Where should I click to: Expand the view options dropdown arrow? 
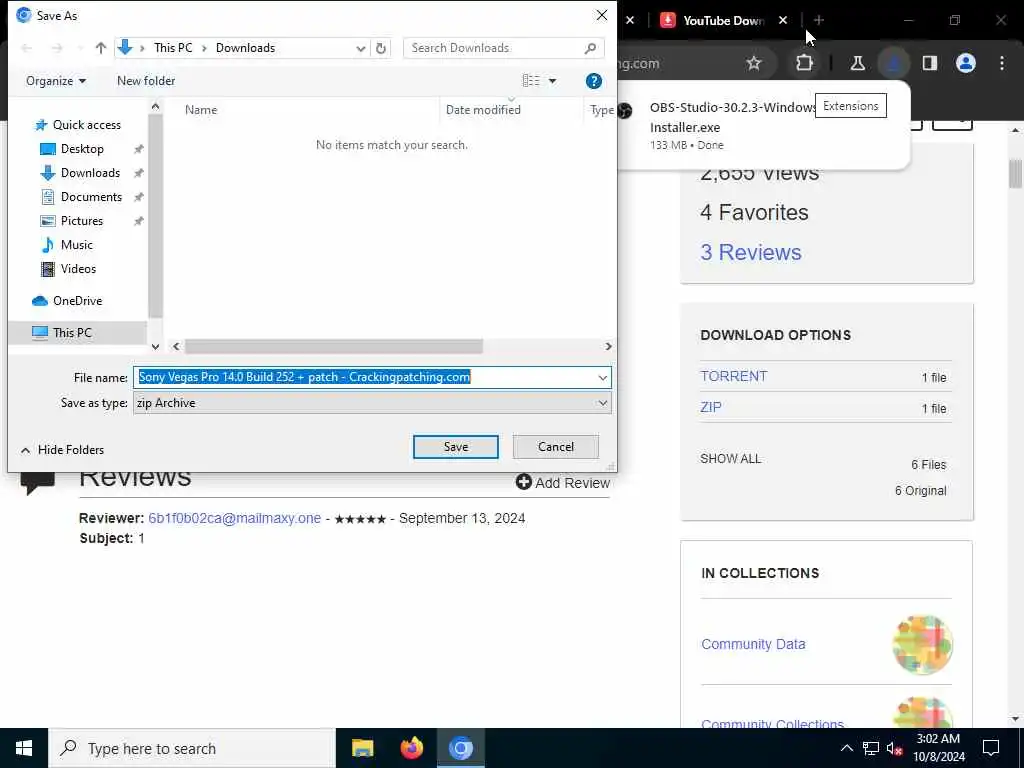point(552,81)
